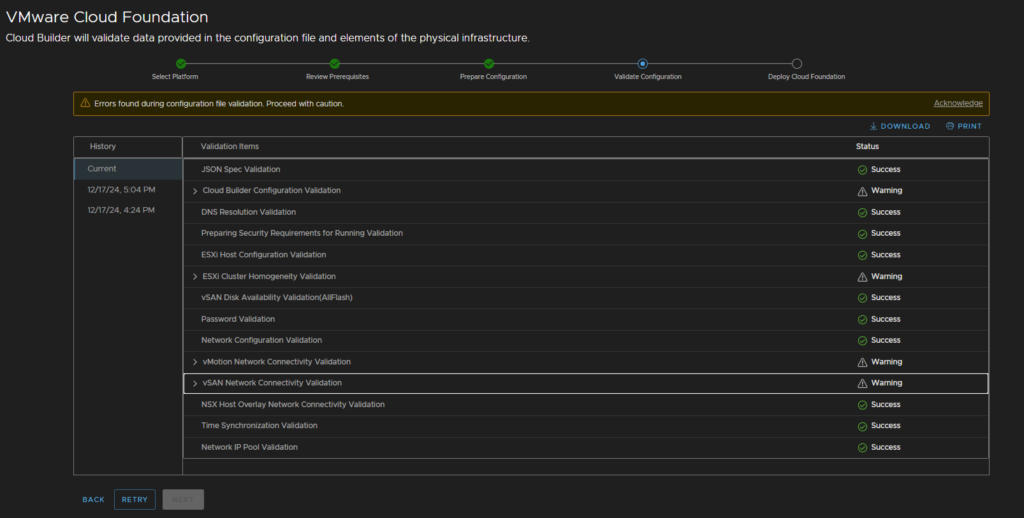Click RETRY to rerun validation
1024x518 pixels.
point(135,500)
